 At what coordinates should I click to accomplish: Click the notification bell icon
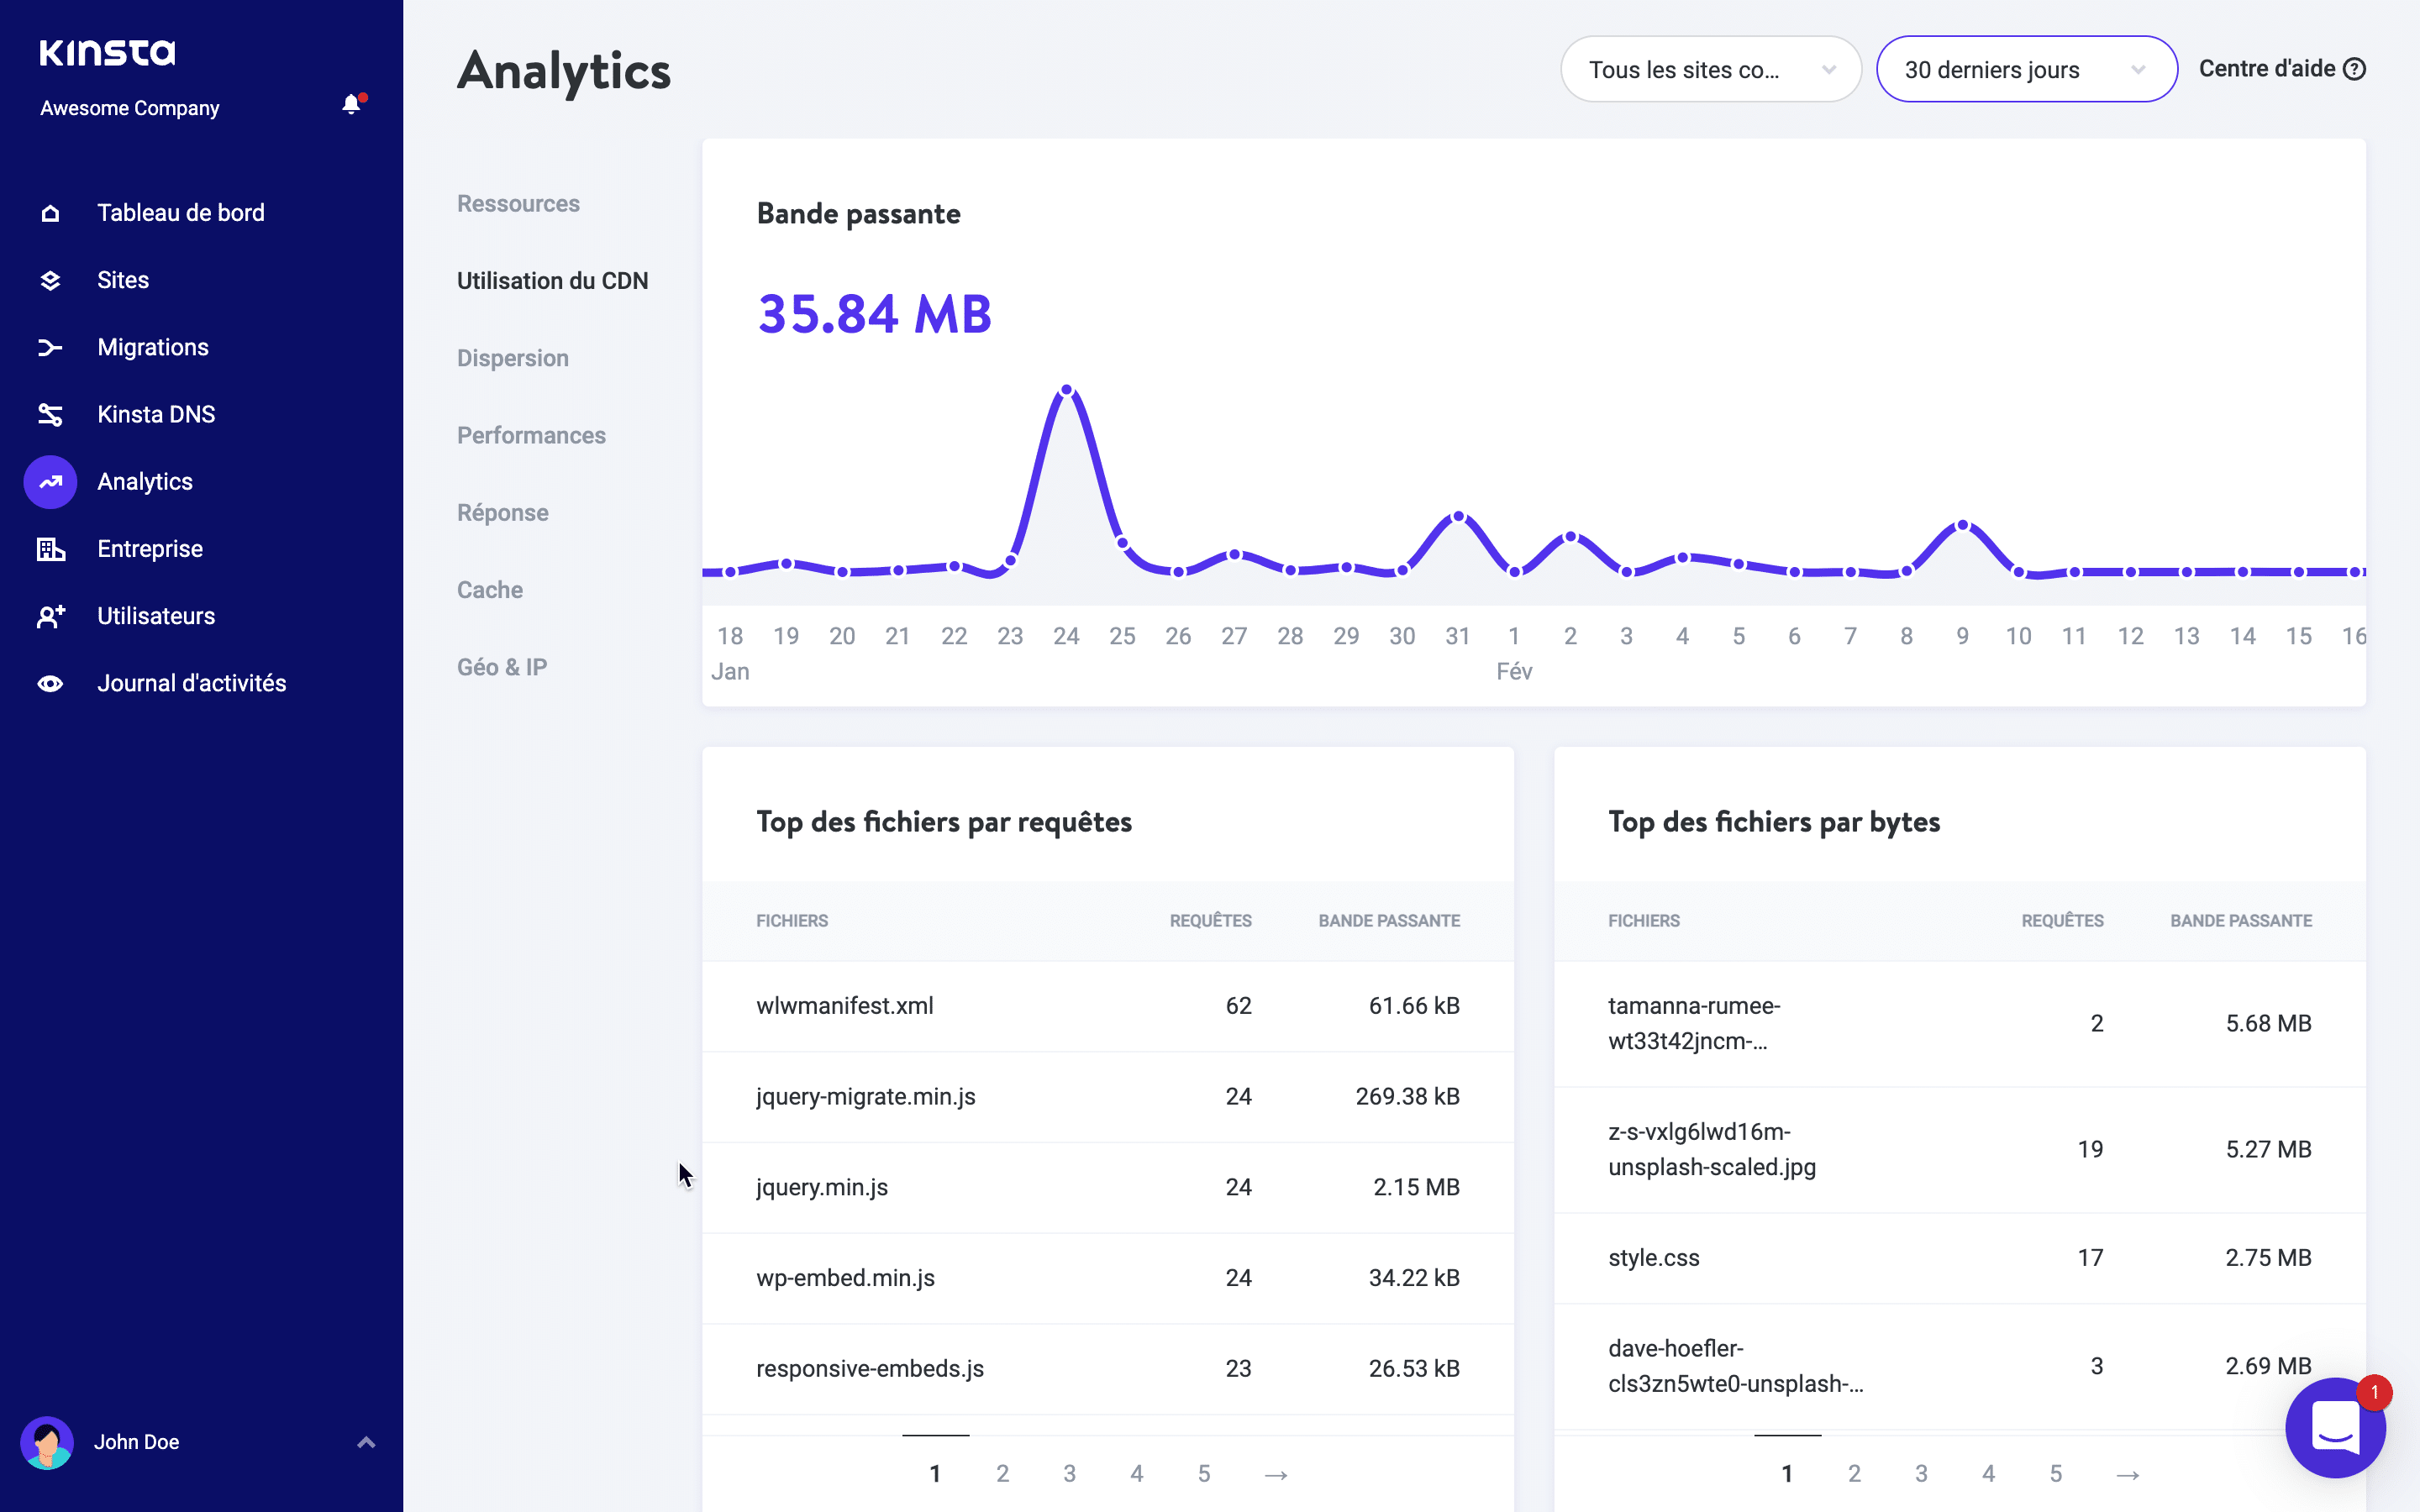[351, 104]
